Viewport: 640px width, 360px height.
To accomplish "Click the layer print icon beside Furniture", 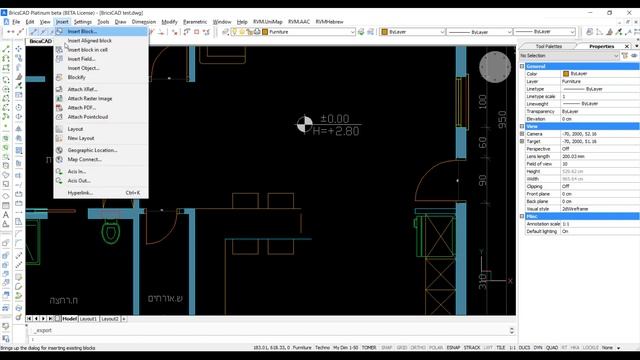I will click(257, 31).
